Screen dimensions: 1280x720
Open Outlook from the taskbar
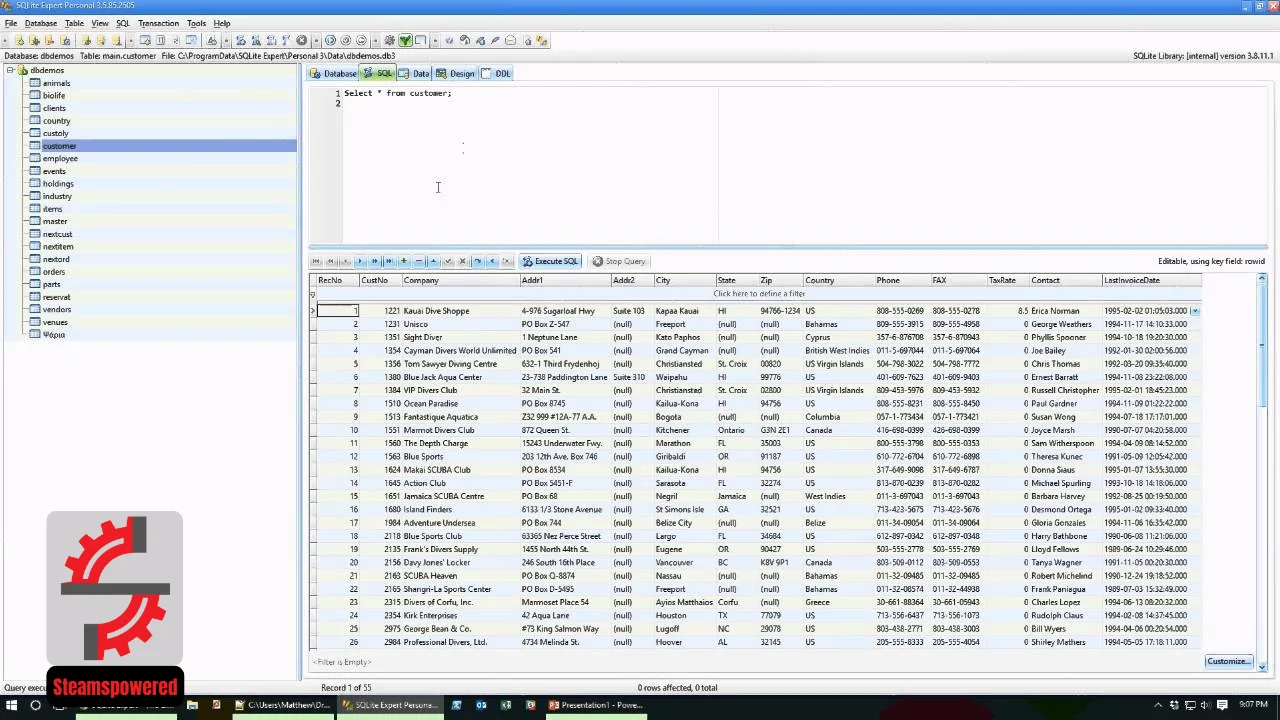pyautogui.click(x=481, y=705)
